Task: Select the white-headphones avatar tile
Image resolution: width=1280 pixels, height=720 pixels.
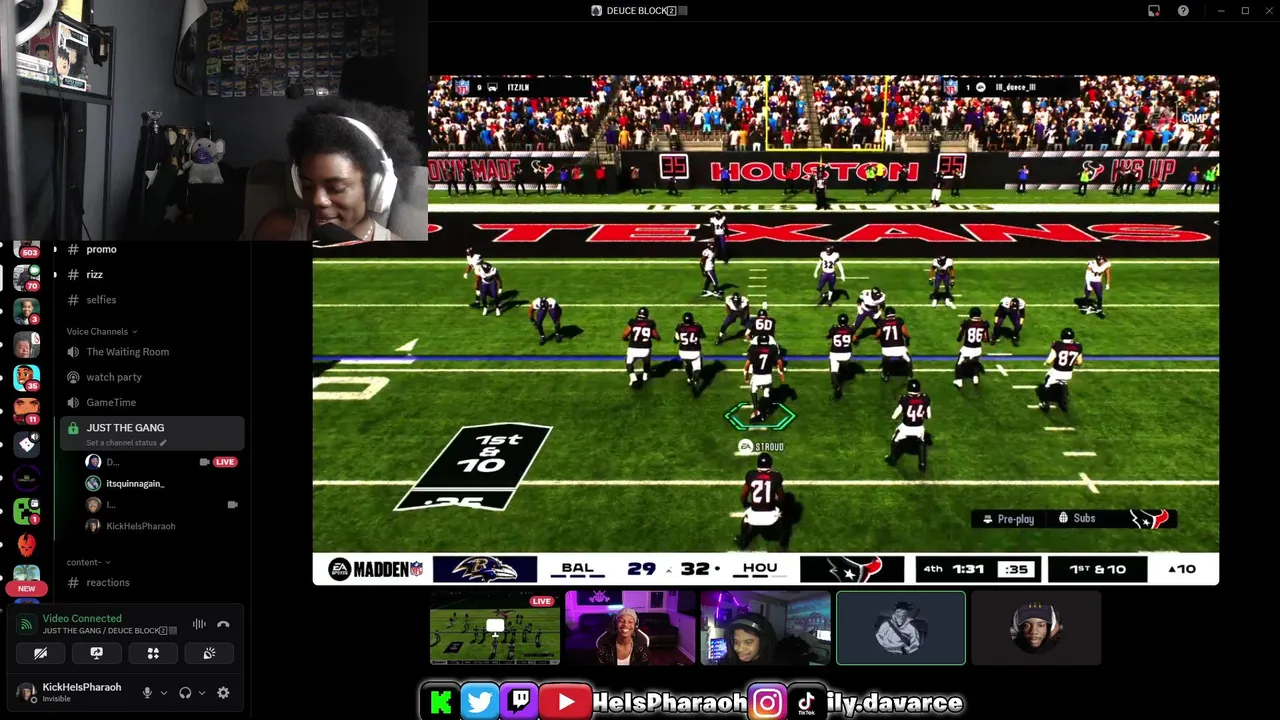Action: [1036, 628]
